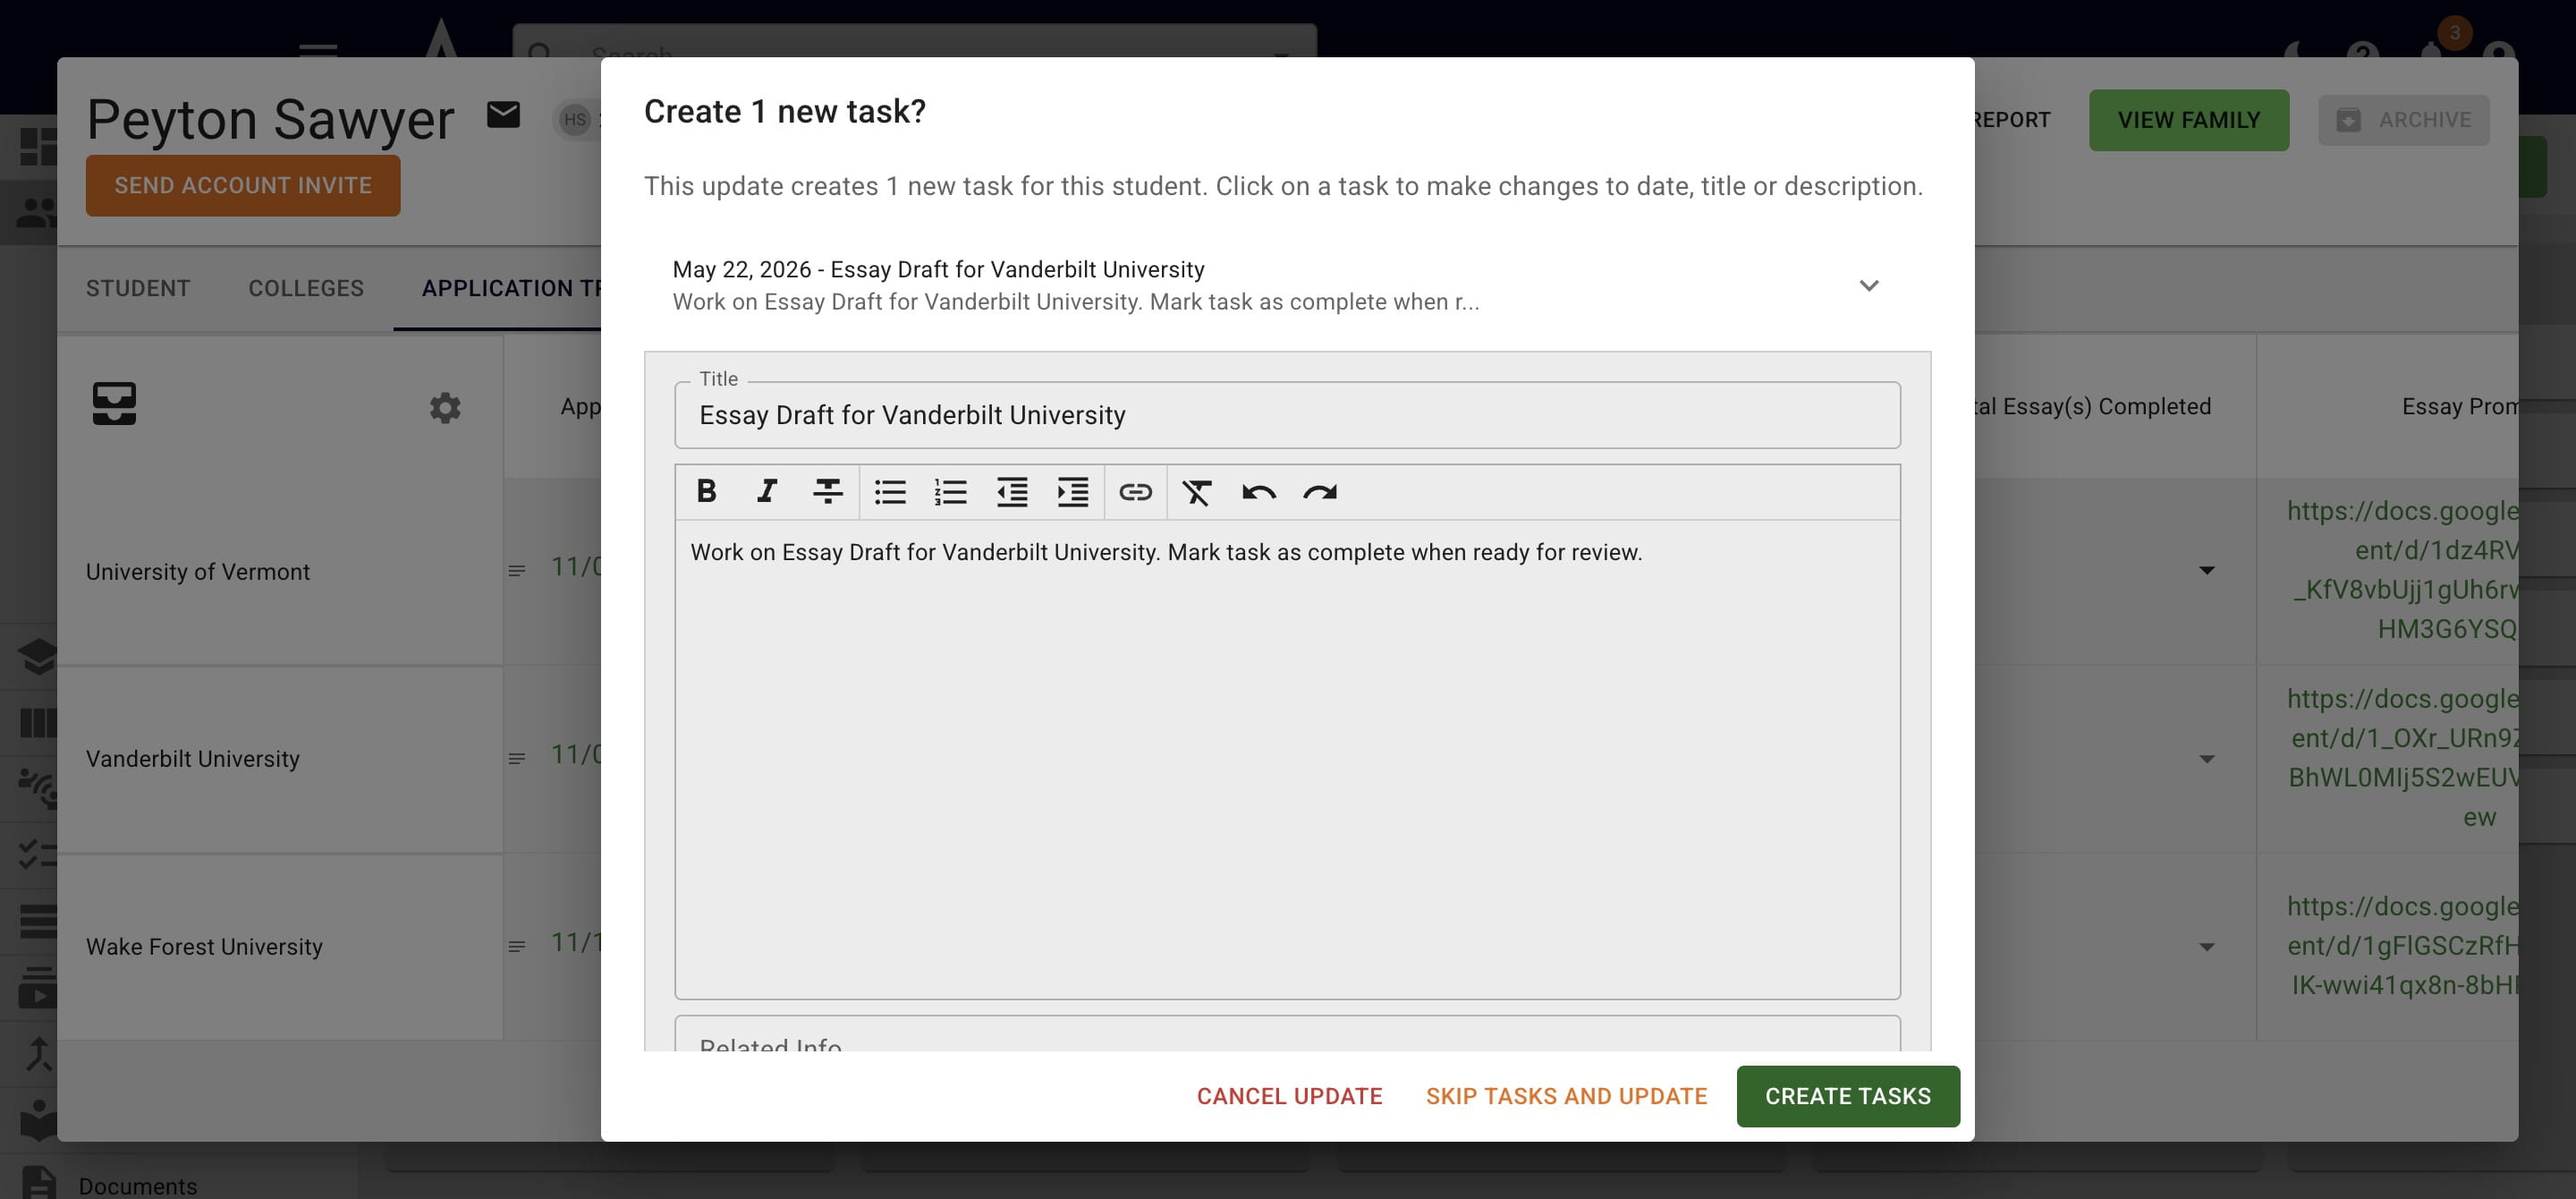Click Send Account Invite button
Screen dimensions: 2576x1199
coord(243,185)
